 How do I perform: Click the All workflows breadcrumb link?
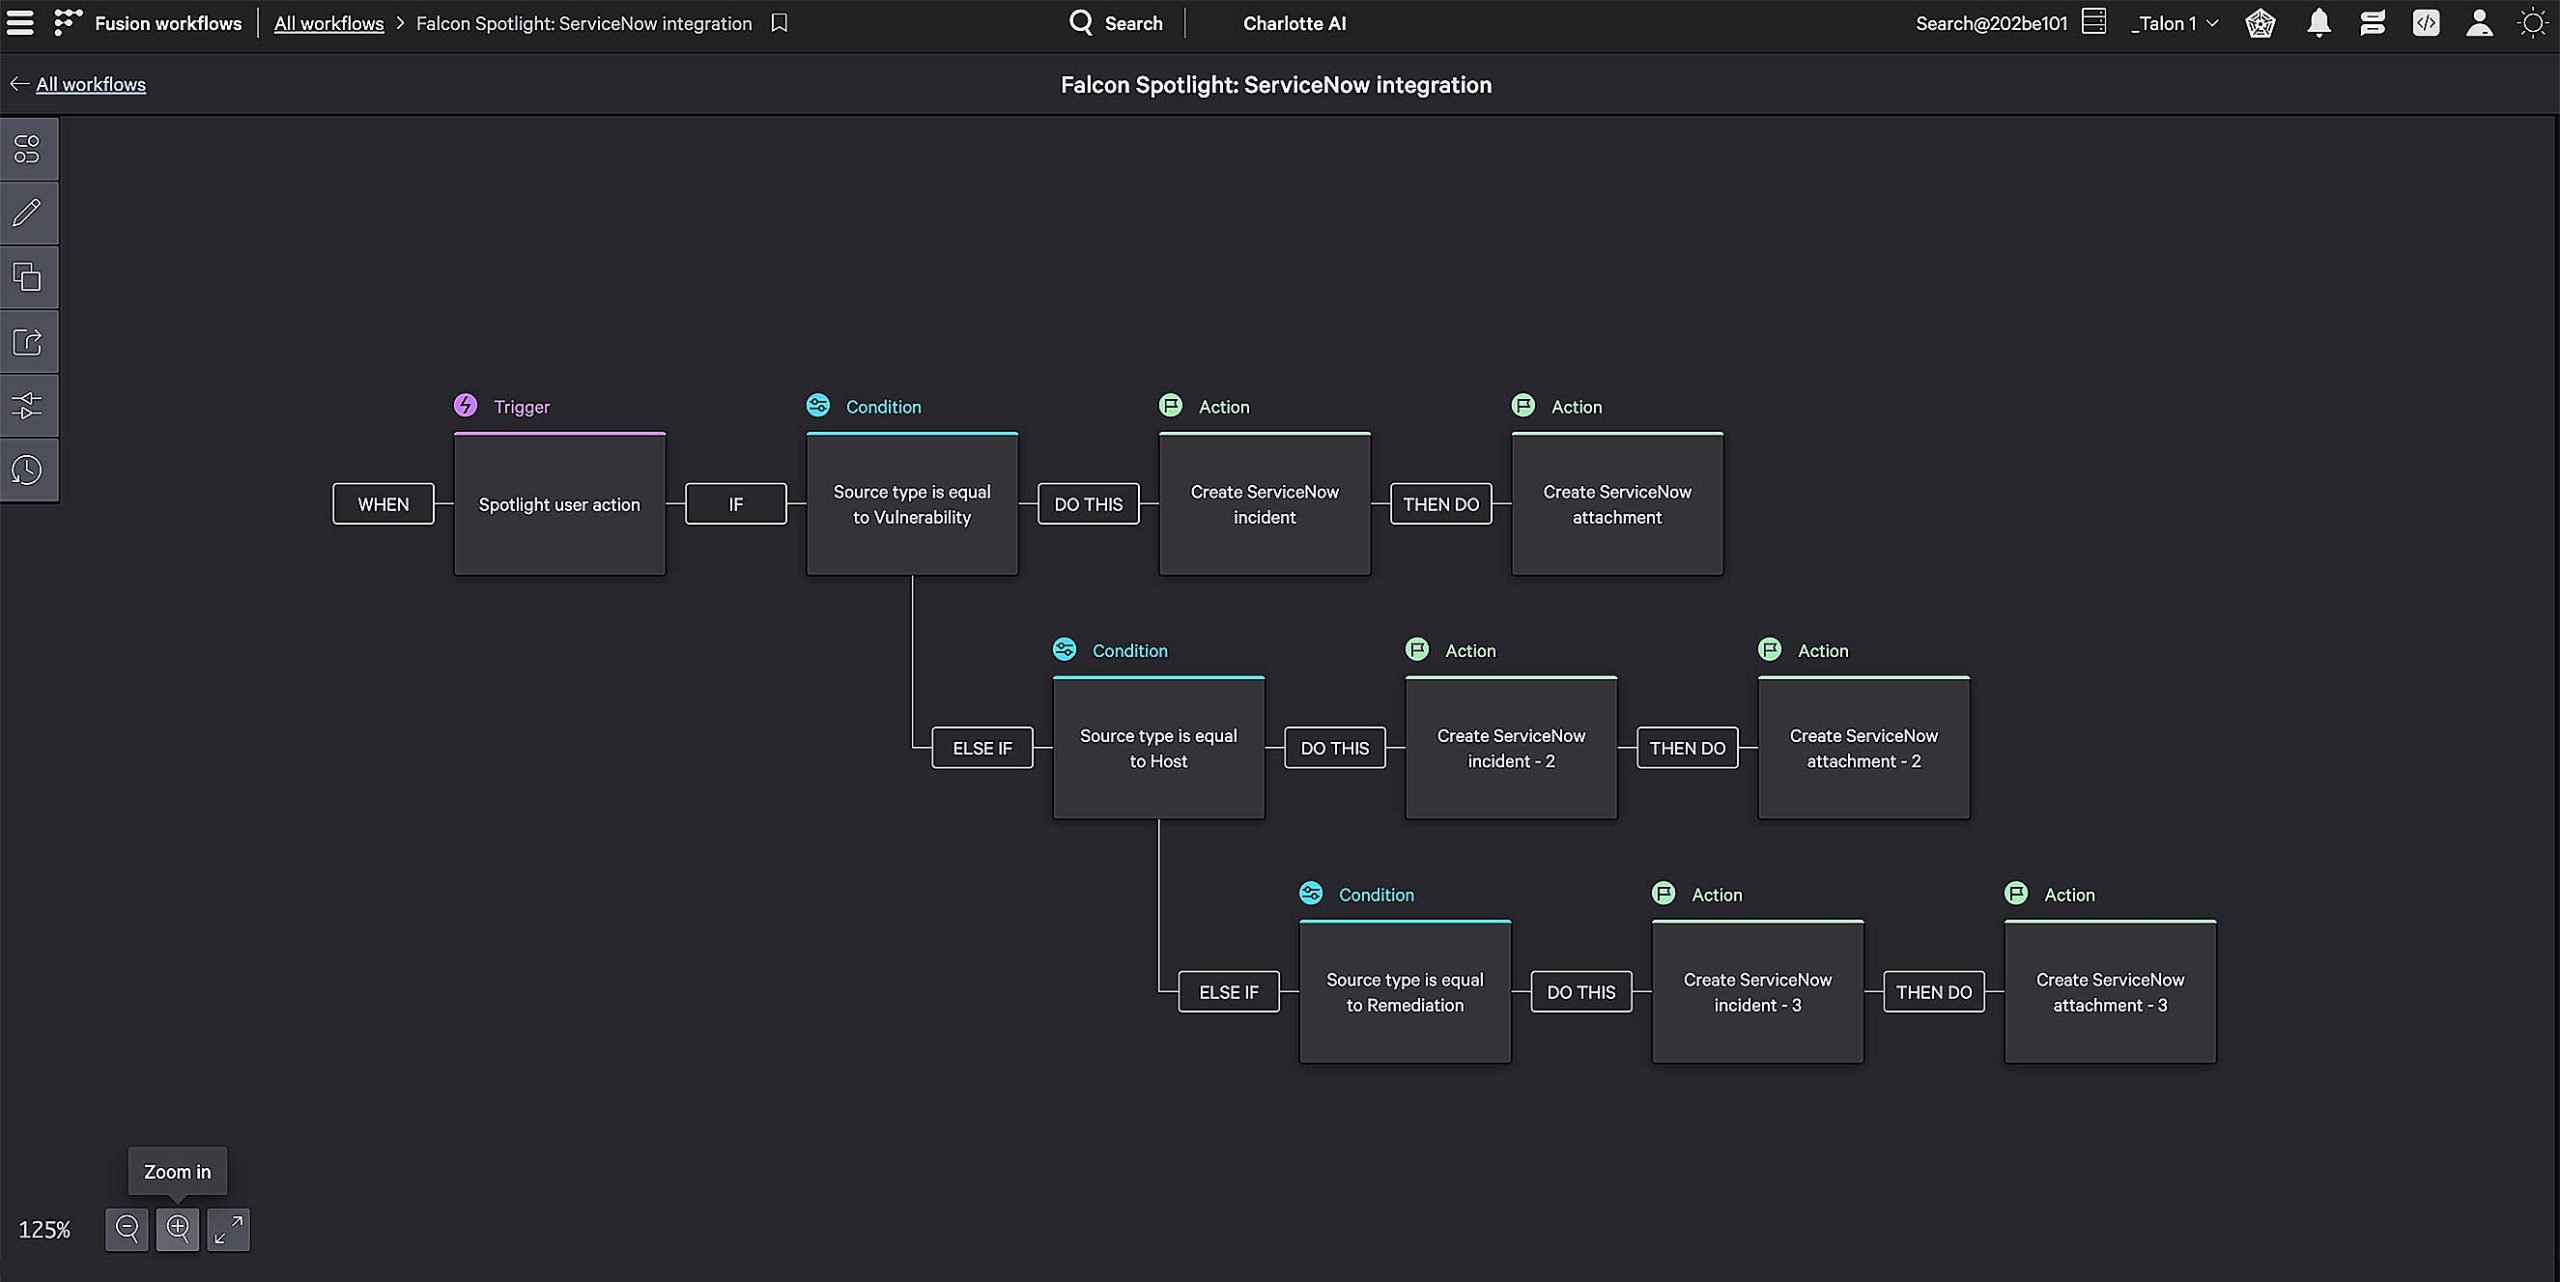[328, 23]
